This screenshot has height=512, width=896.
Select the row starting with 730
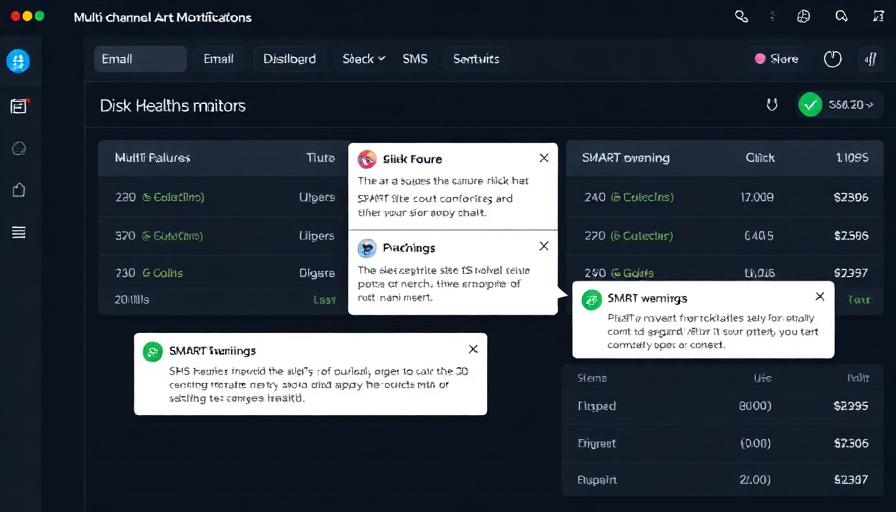[x=223, y=273]
